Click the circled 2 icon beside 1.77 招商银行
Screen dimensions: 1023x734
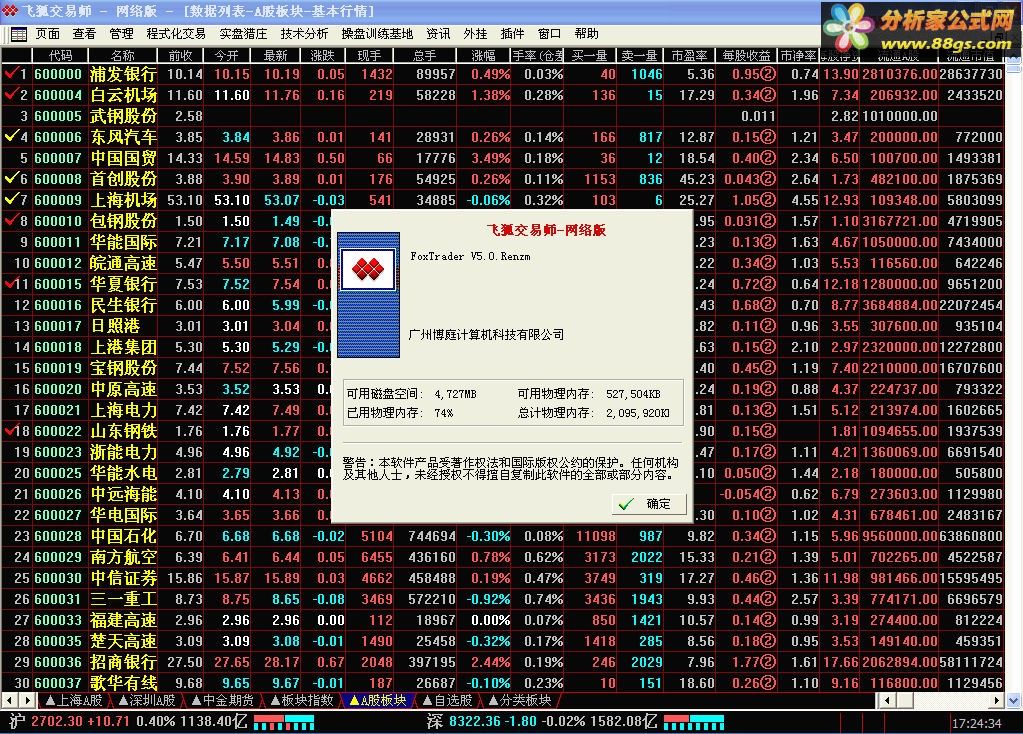point(768,662)
